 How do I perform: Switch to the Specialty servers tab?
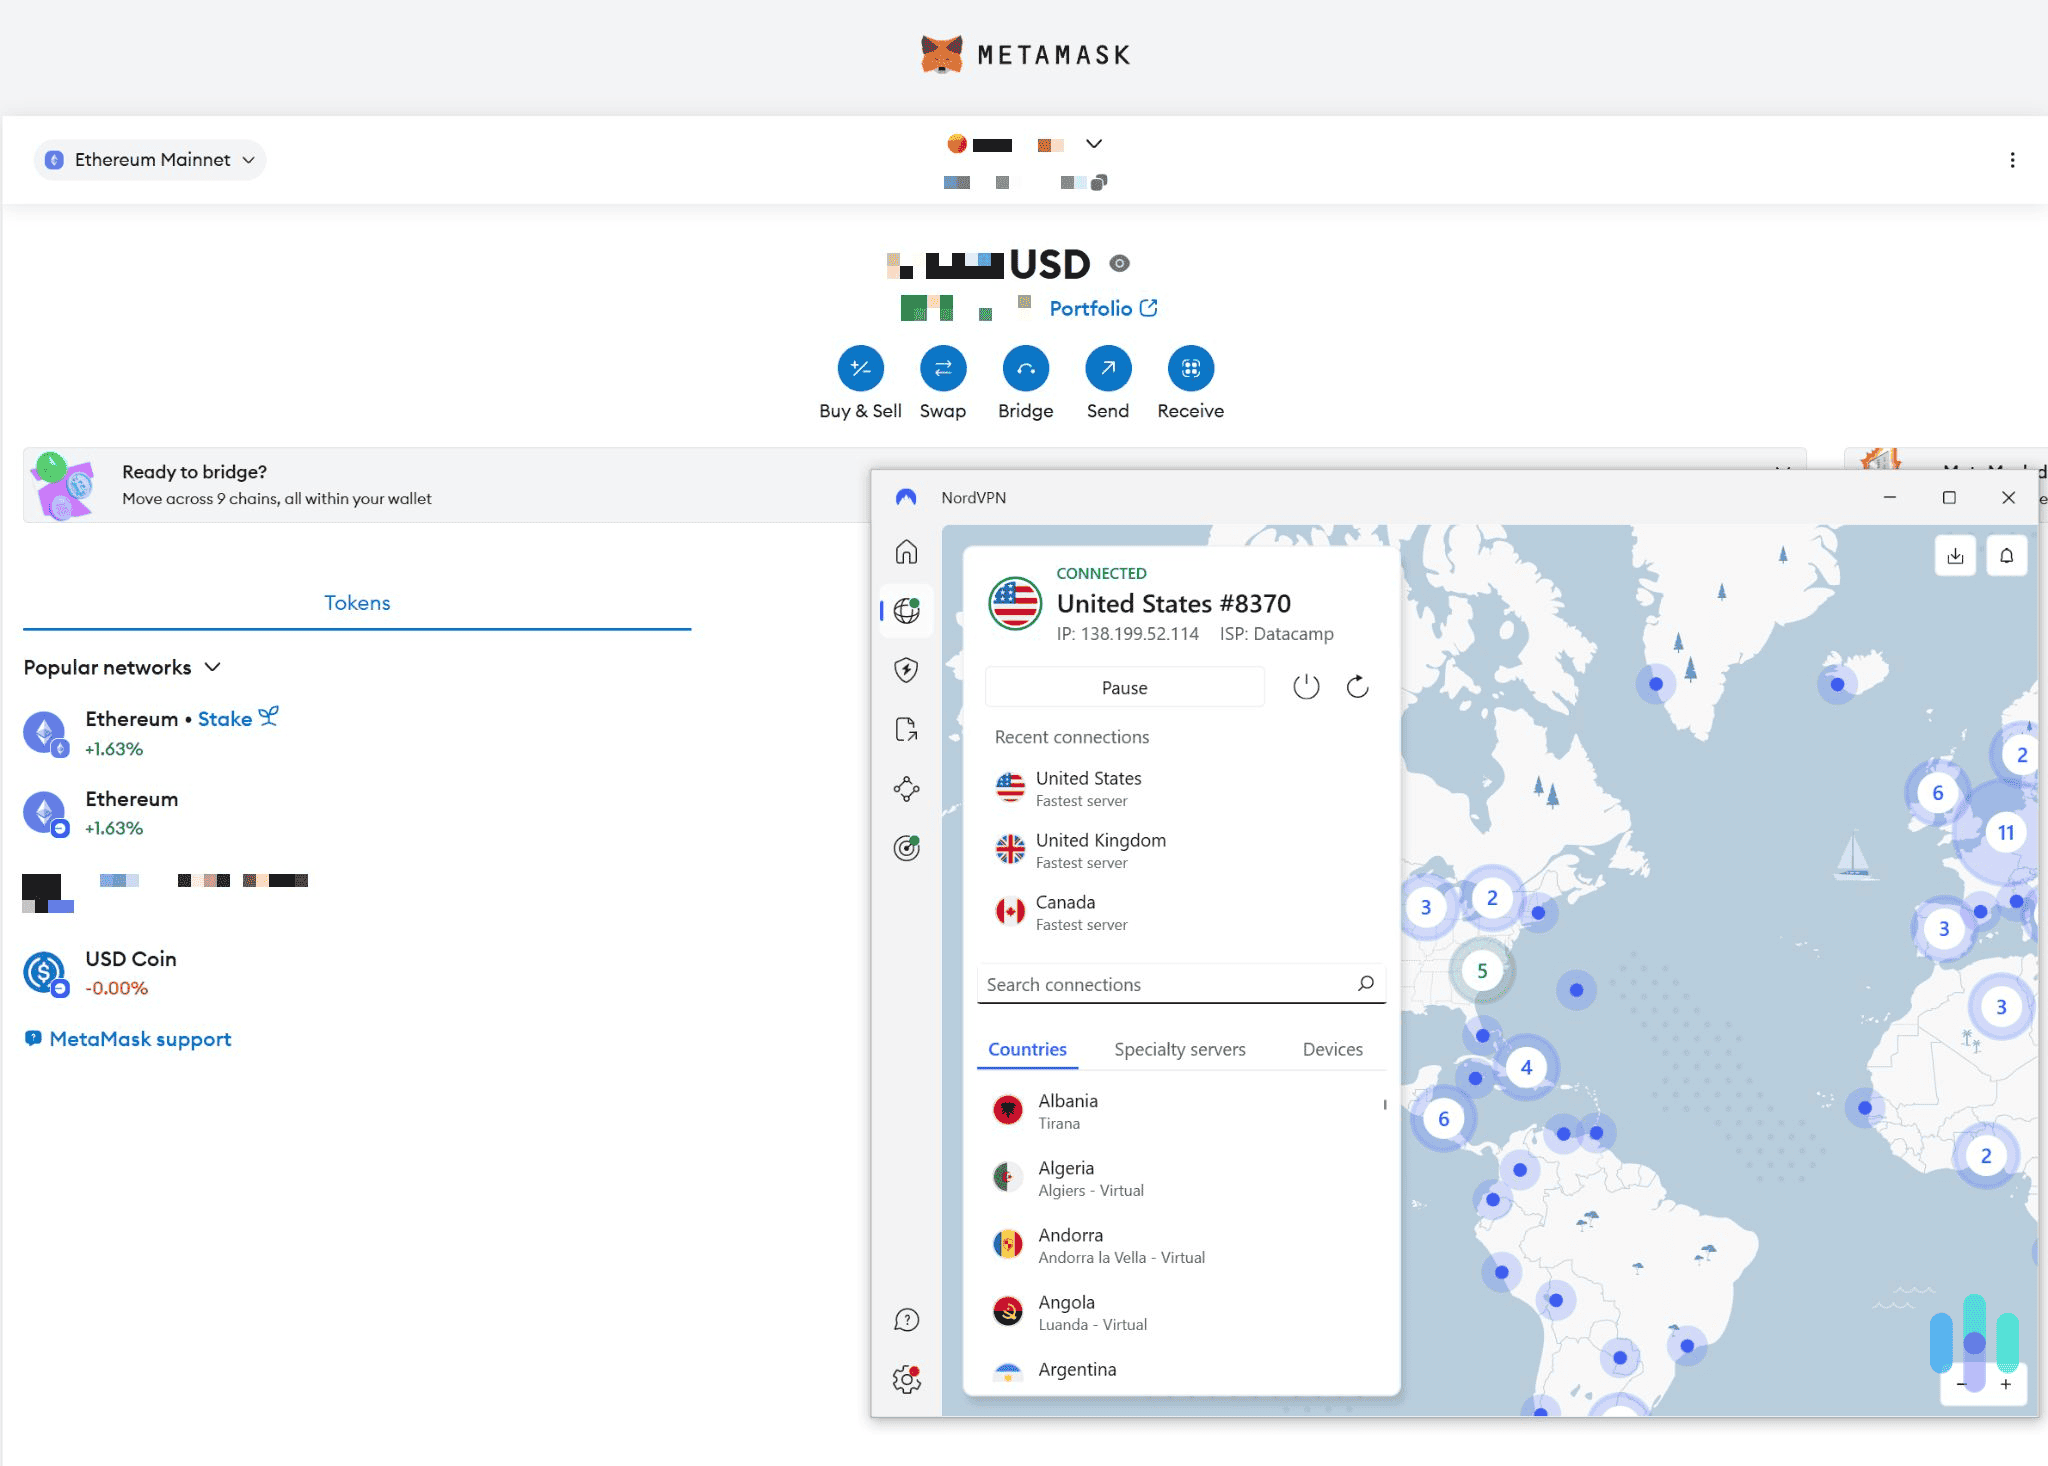(1179, 1049)
